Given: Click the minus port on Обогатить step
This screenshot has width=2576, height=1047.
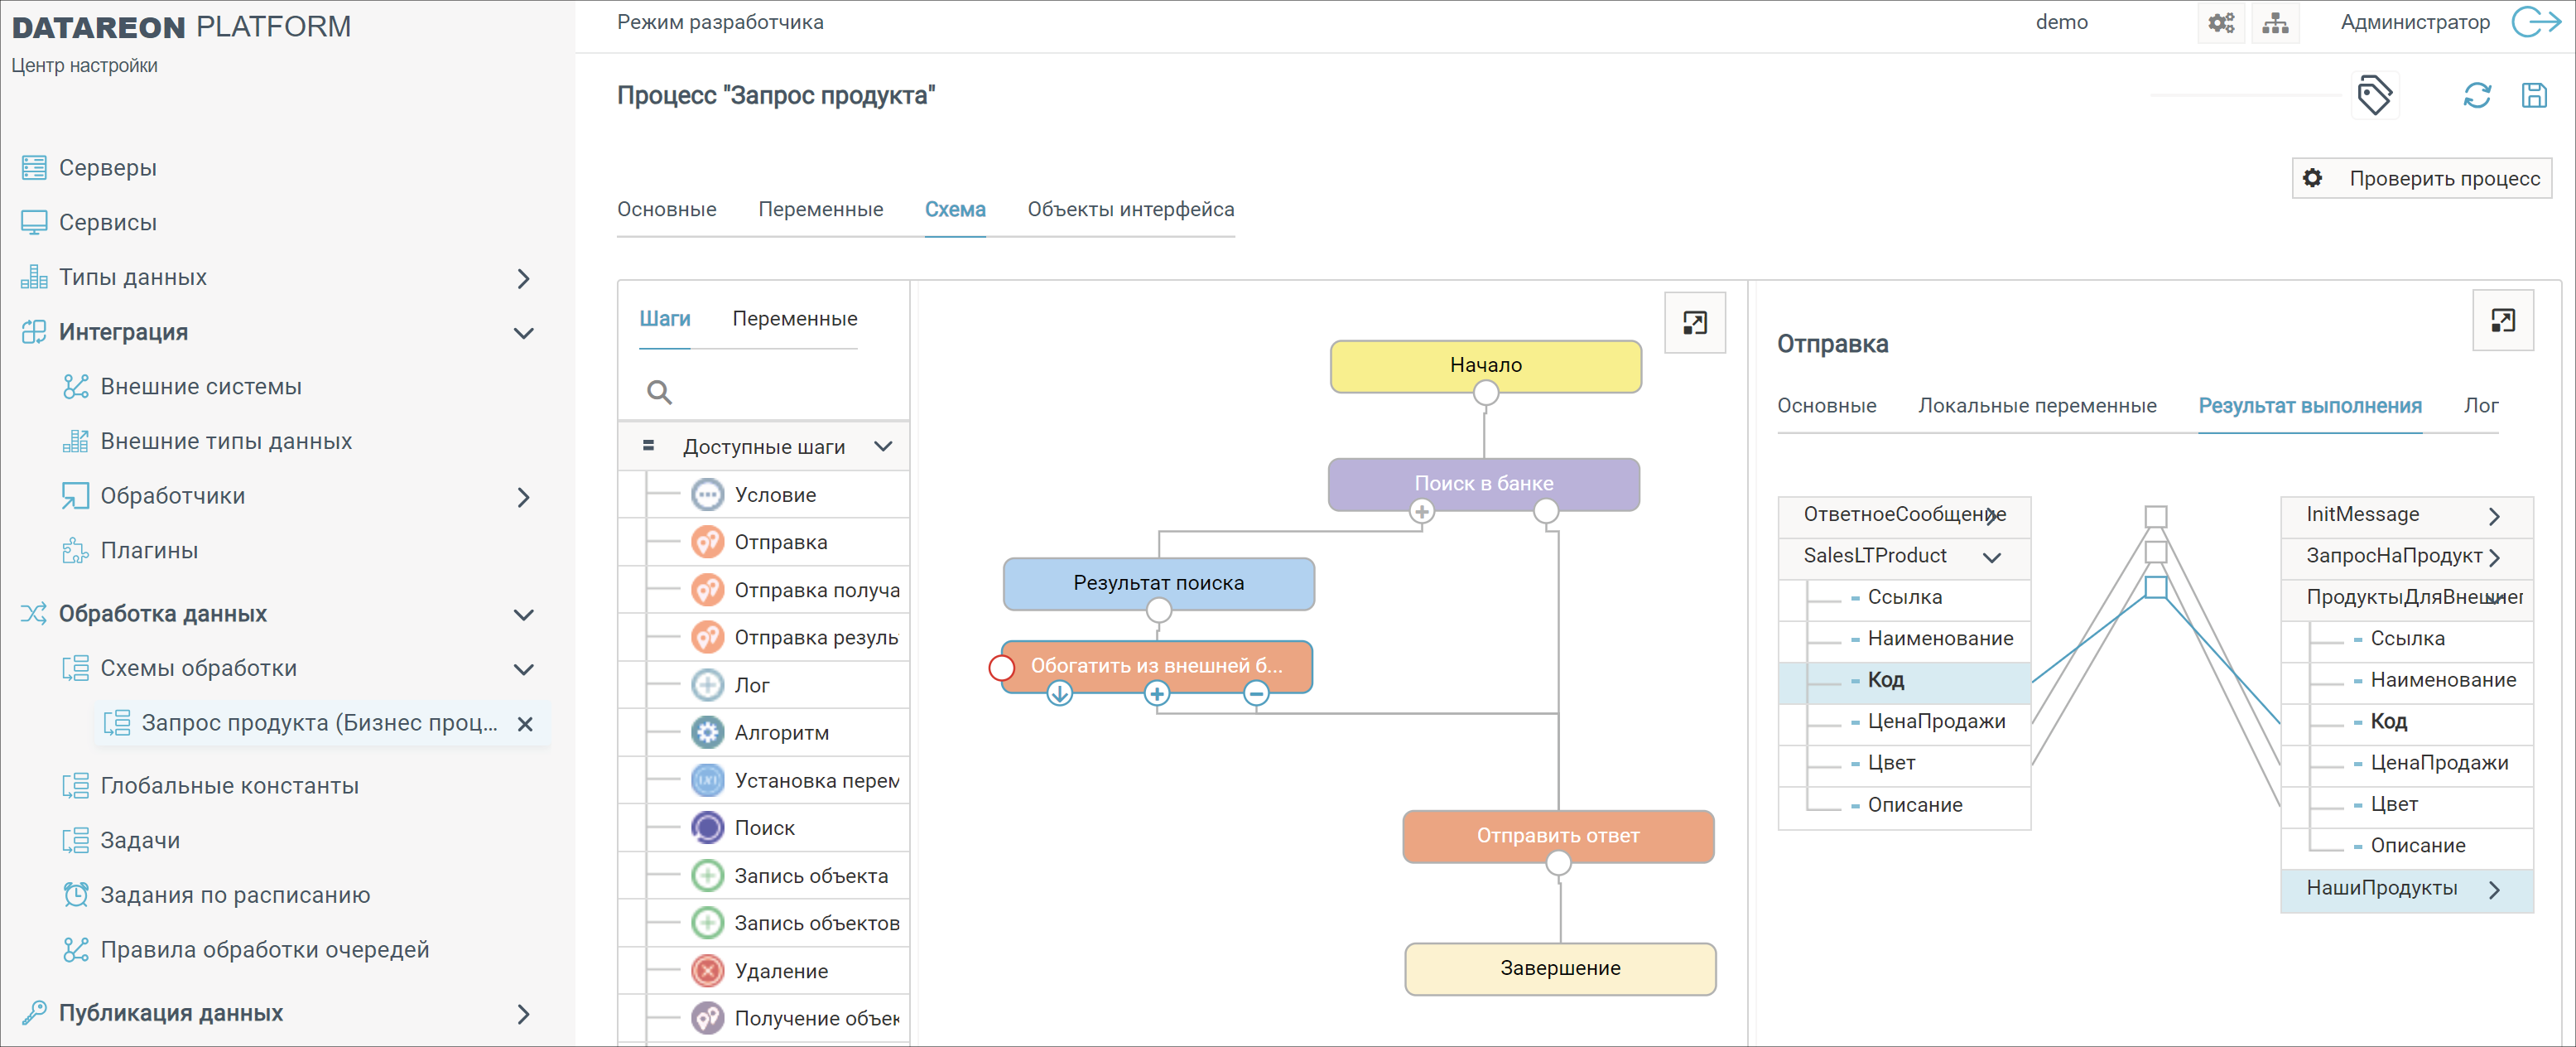Looking at the screenshot, I should tap(1256, 693).
